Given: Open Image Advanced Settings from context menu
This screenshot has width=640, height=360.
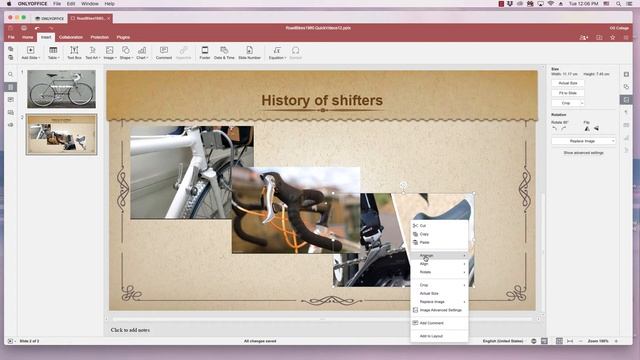Looking at the screenshot, I should click(x=439, y=310).
